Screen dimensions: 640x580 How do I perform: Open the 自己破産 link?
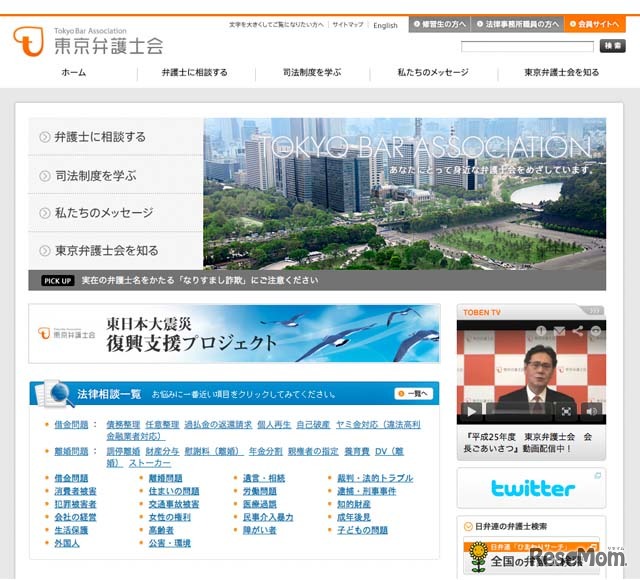pos(313,425)
